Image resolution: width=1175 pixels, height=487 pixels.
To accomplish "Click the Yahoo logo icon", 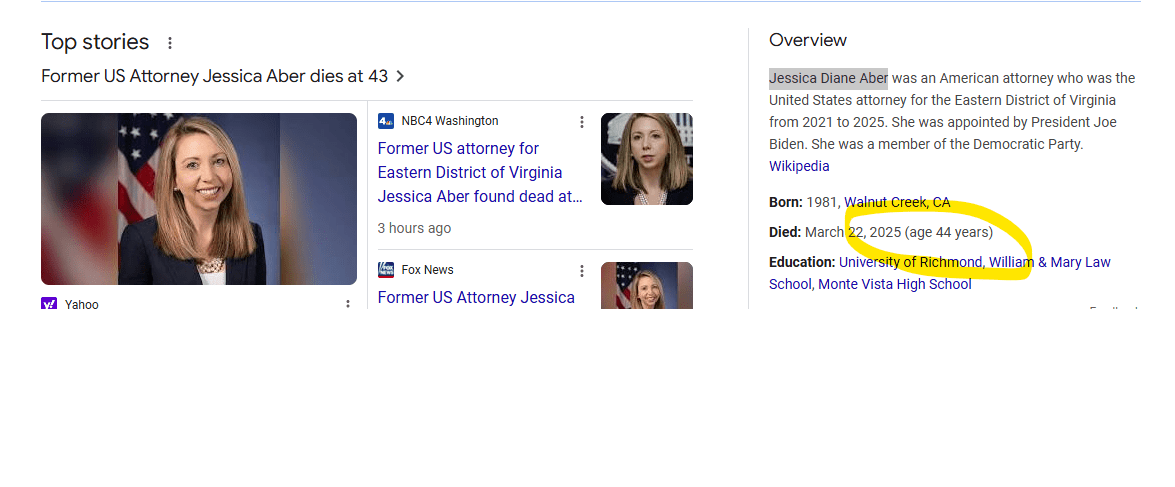I will [49, 304].
